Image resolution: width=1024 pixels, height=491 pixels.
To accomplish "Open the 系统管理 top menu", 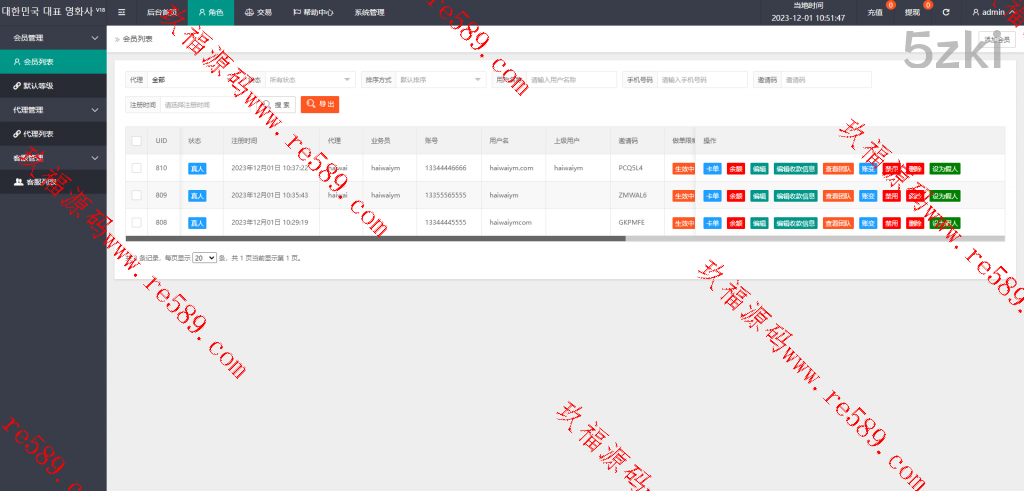I will [x=369, y=13].
